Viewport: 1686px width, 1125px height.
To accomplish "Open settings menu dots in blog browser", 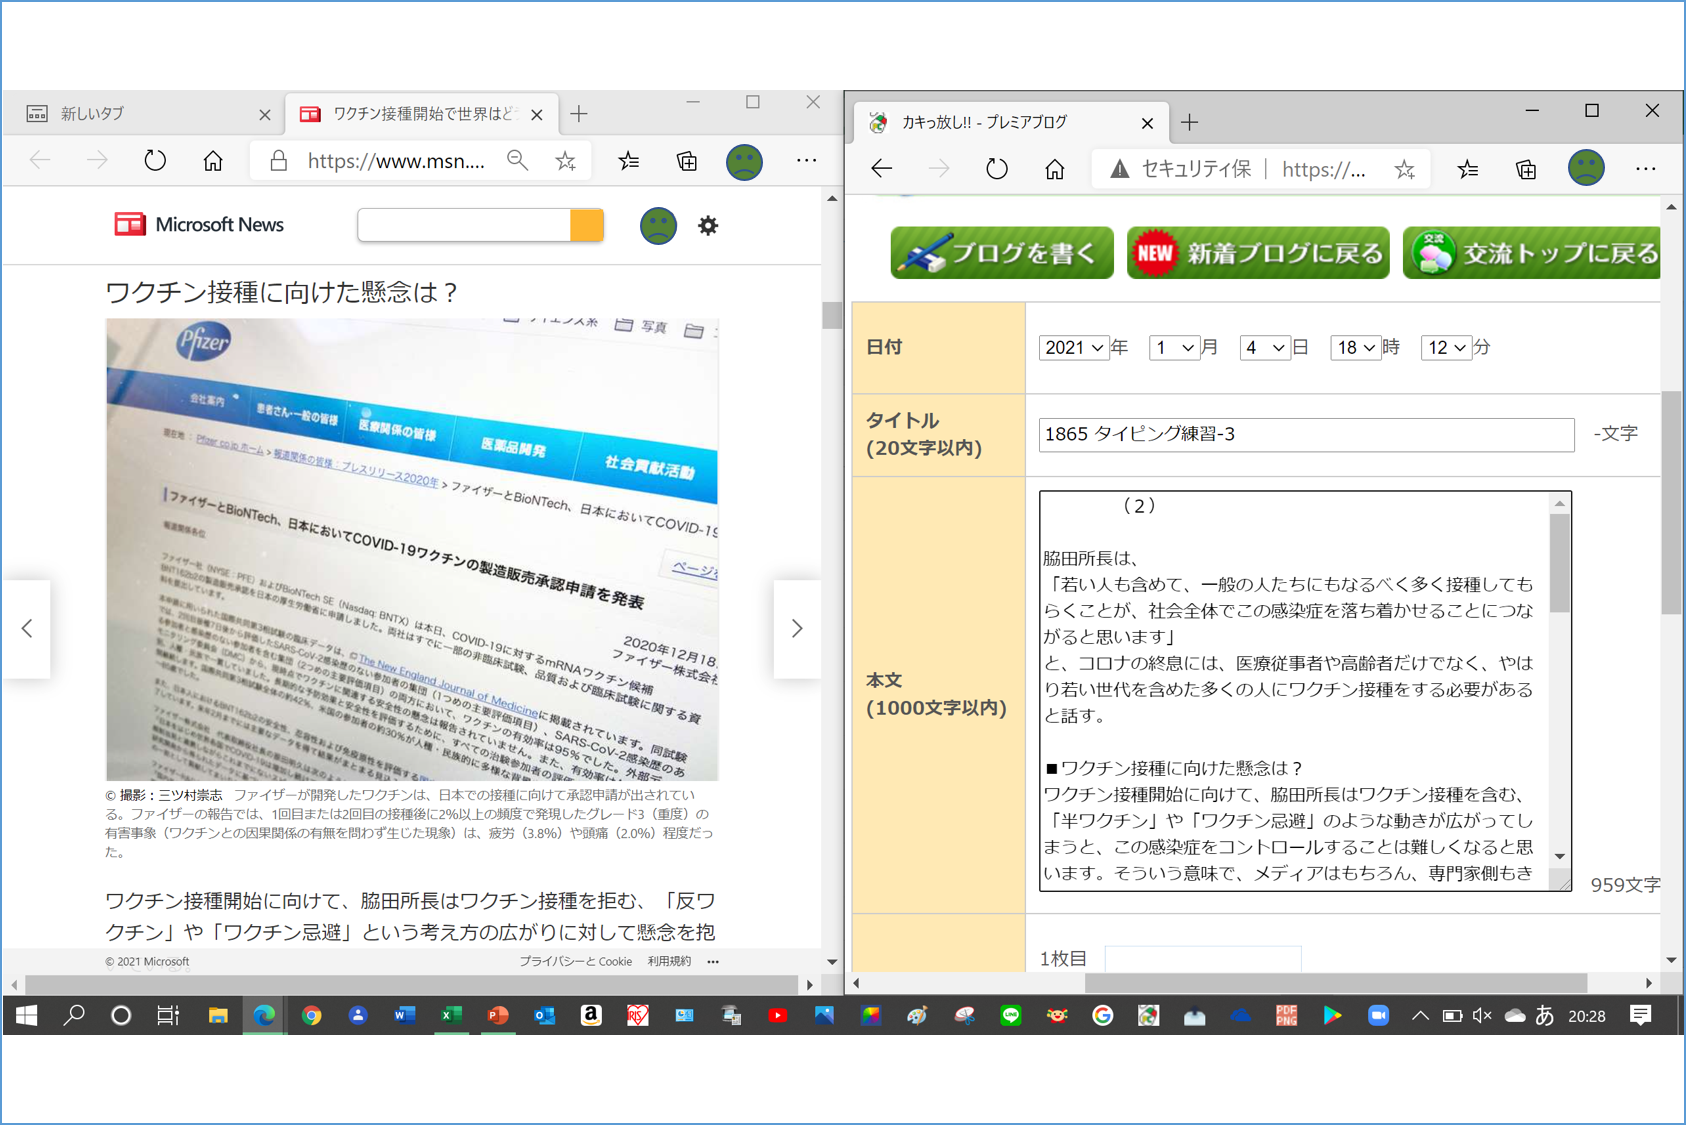I will point(1646,169).
